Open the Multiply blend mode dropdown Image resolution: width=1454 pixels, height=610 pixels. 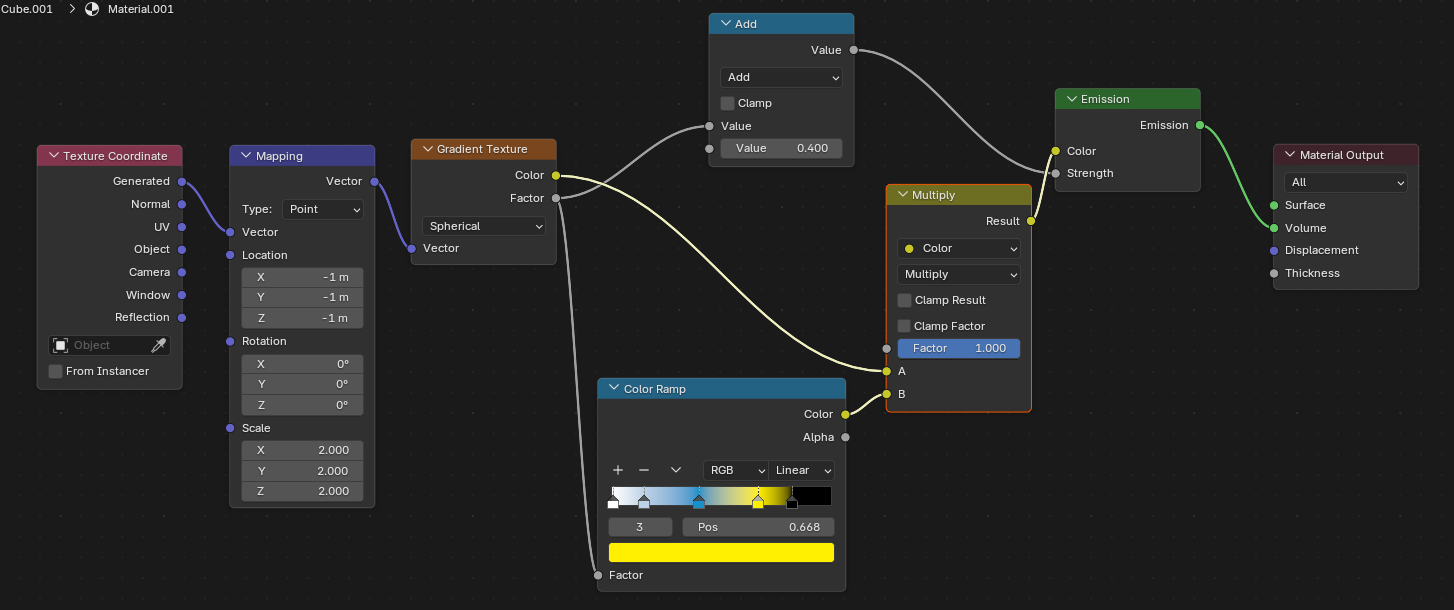pyautogui.click(x=959, y=274)
